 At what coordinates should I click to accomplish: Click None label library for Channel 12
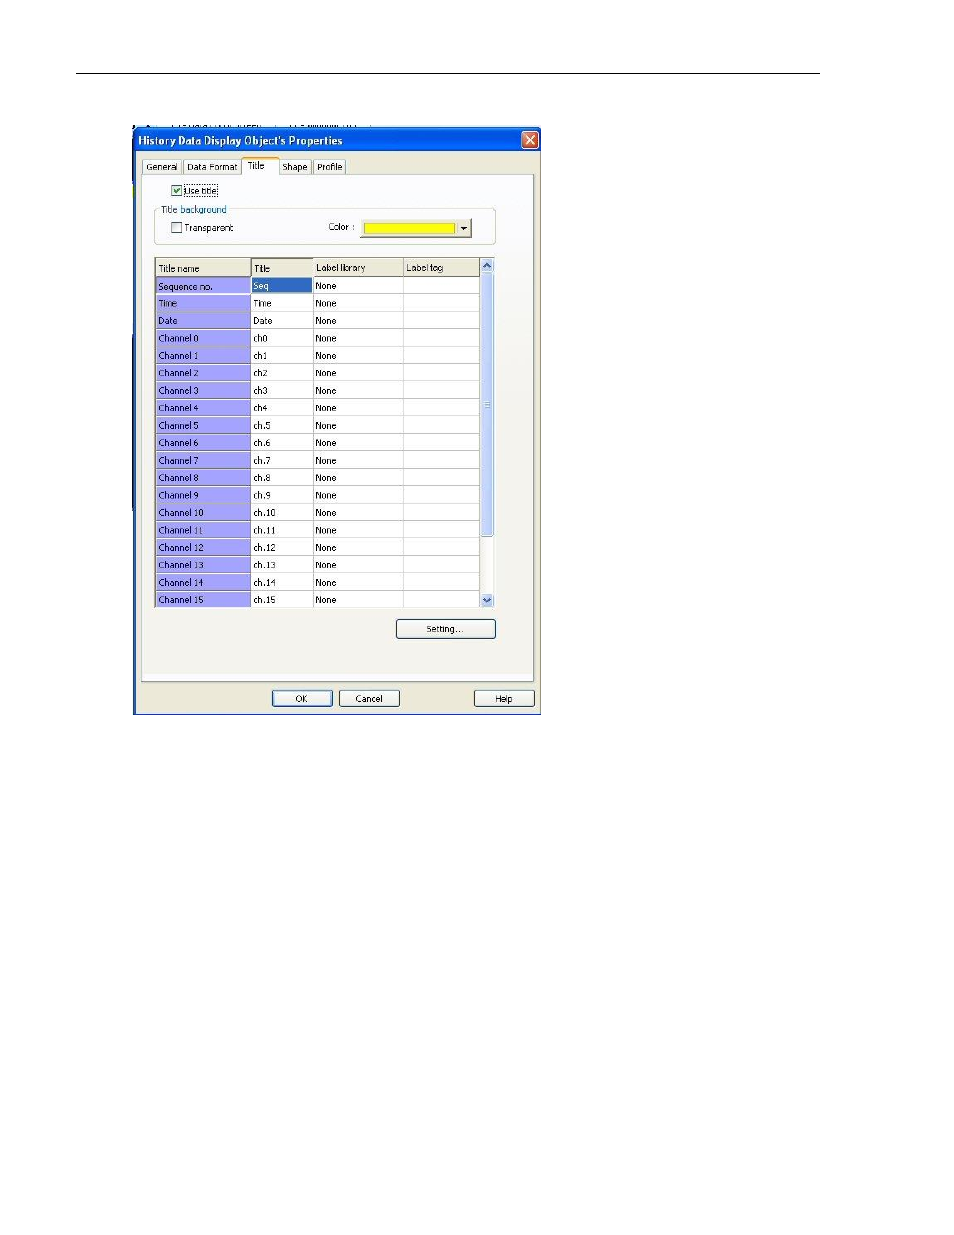pyautogui.click(x=358, y=548)
